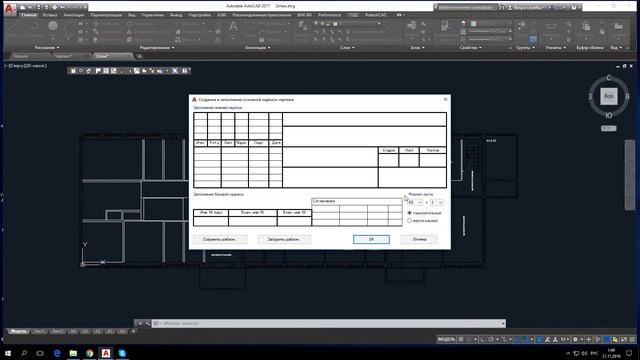Select the Circle drawing tool in ribbon
Image resolution: width=640 pixels, height=360 pixels.
pyautogui.click(x=53, y=26)
